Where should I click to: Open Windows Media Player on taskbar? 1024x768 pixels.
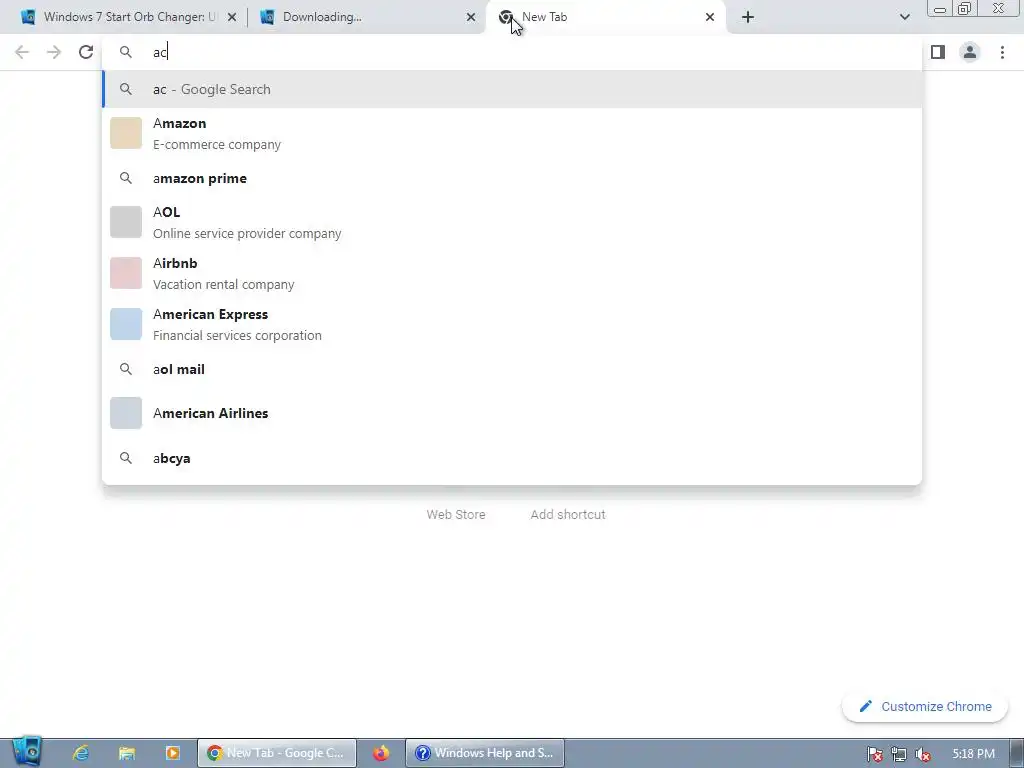point(172,753)
